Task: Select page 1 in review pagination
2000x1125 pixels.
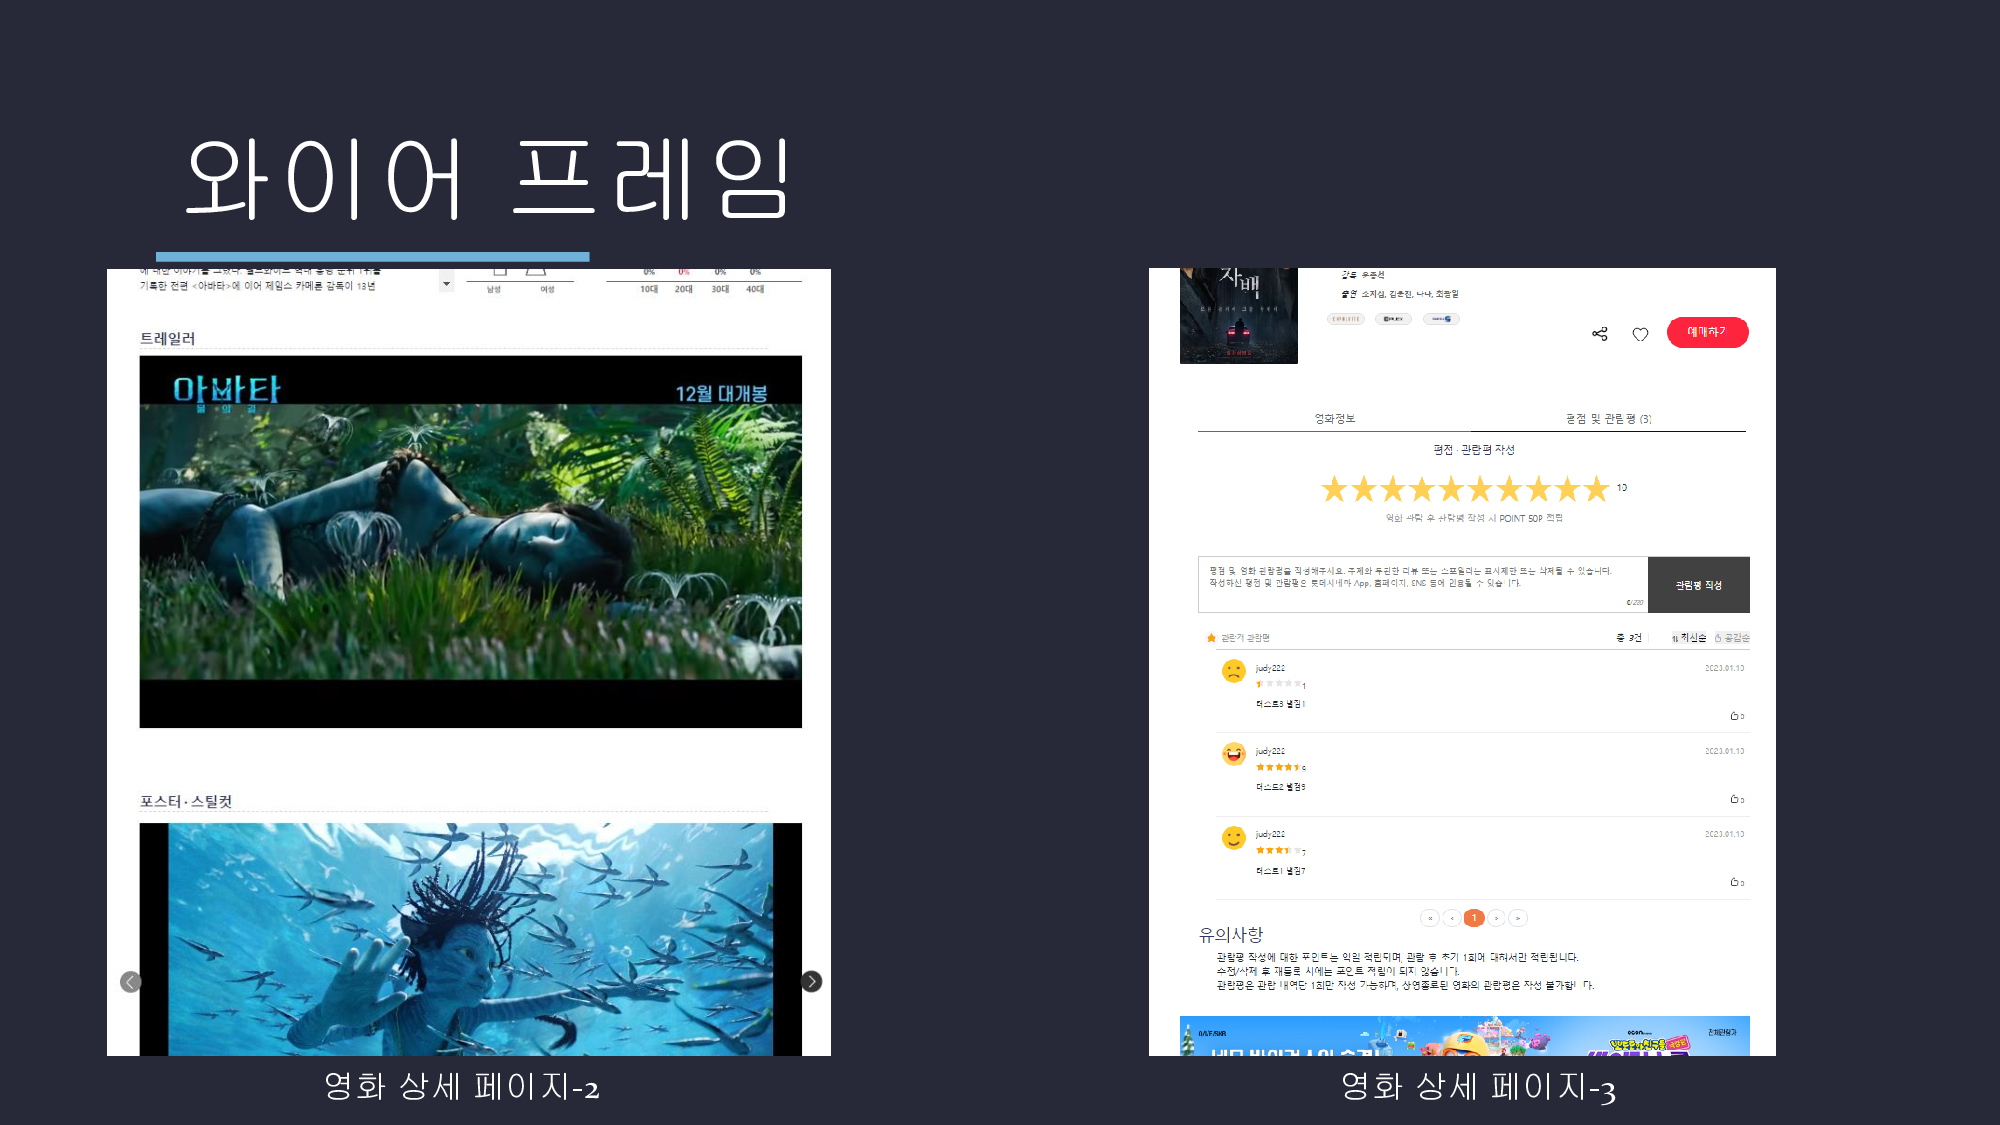Action: coord(1474,918)
